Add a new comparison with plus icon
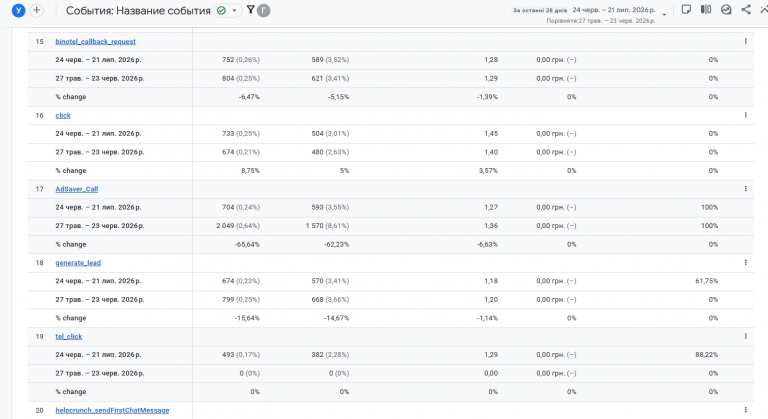Image resolution: width=768 pixels, height=419 pixels. 37,10
